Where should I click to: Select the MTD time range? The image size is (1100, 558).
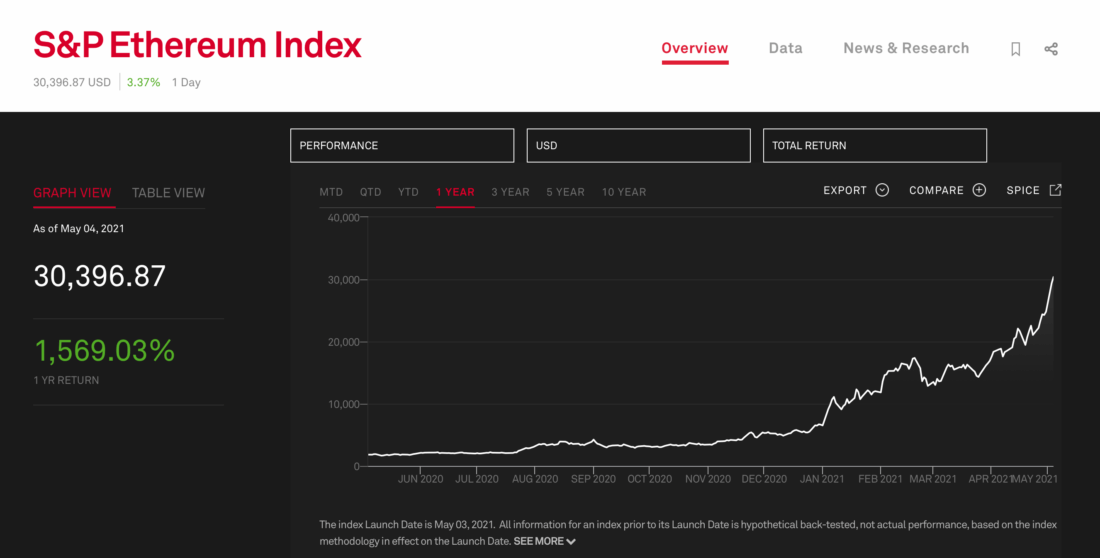tap(331, 192)
